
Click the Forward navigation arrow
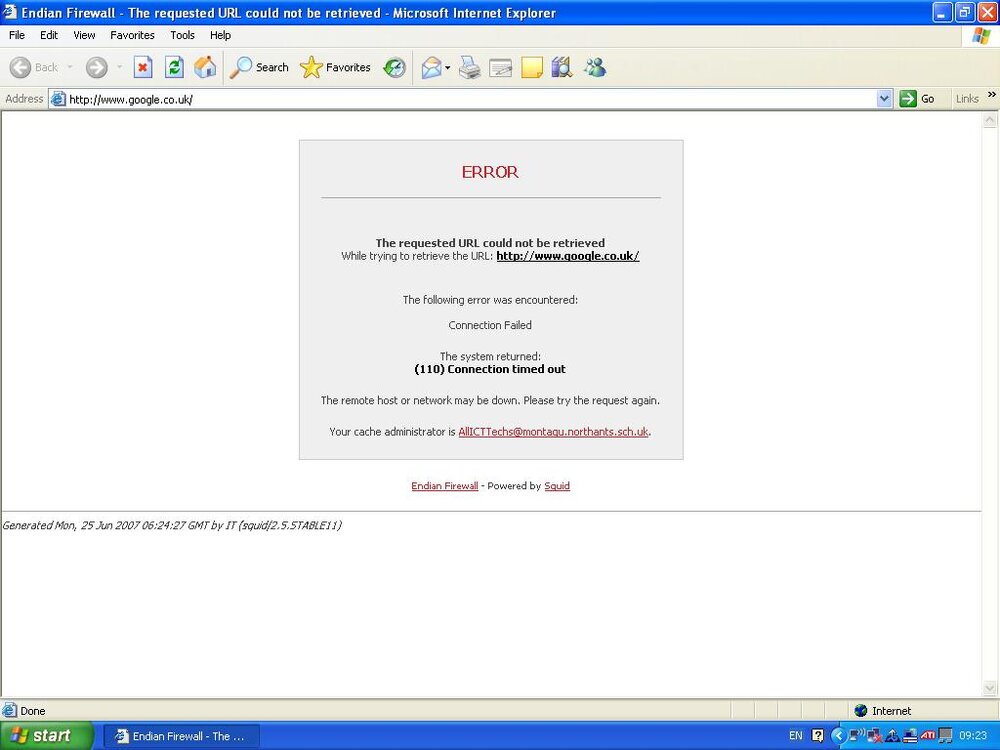point(96,68)
